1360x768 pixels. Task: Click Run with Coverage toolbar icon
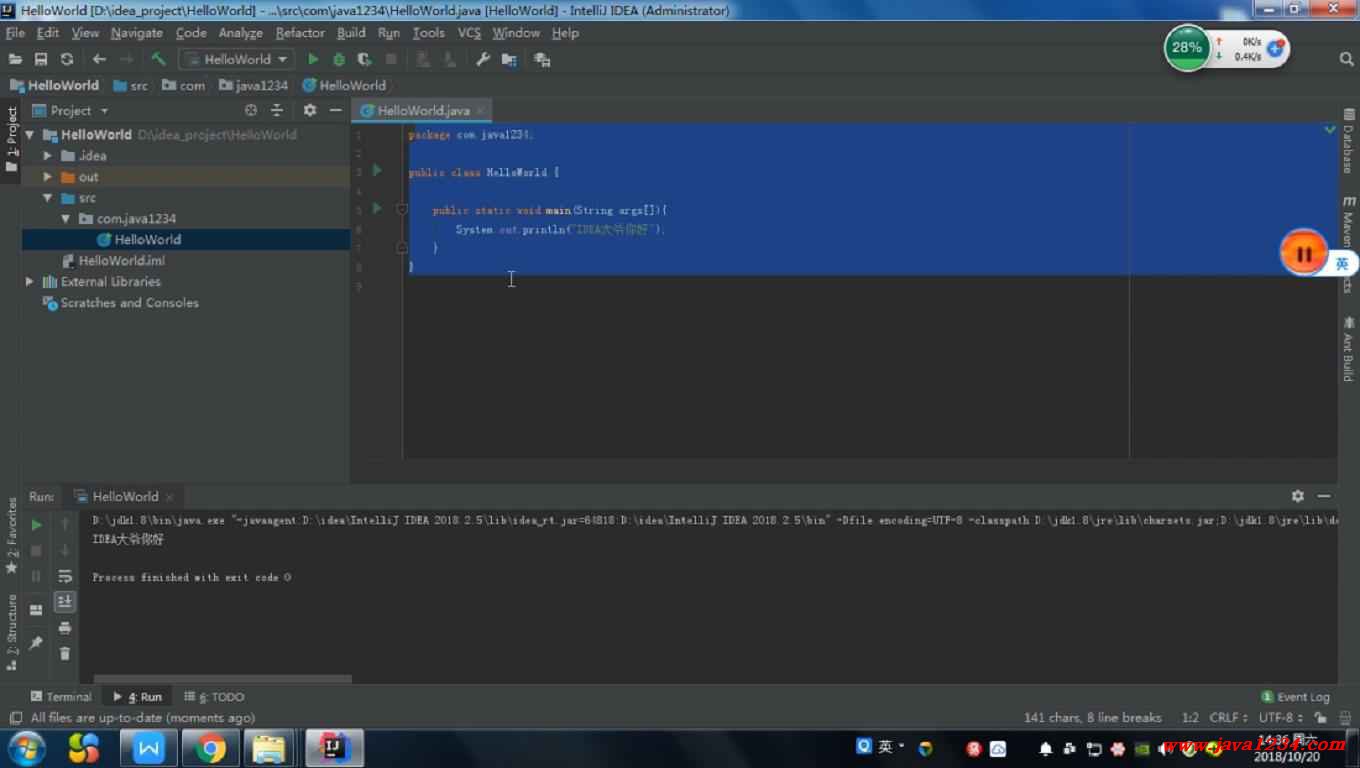point(365,59)
